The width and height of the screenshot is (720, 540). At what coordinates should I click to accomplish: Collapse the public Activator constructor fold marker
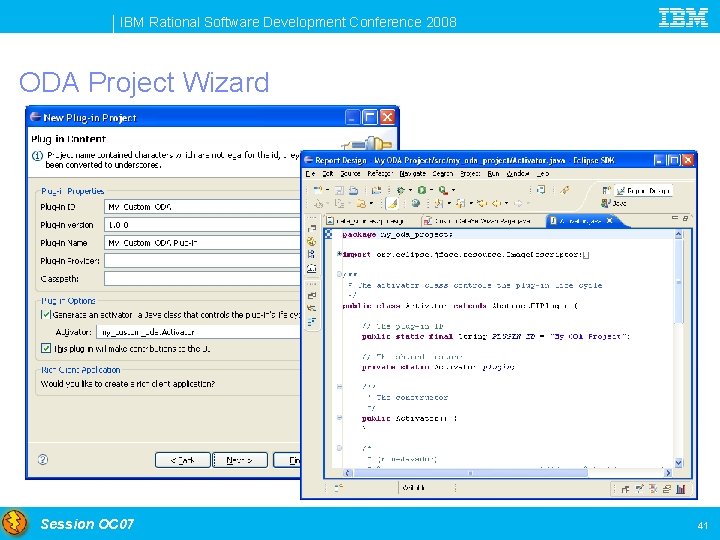tap(339, 418)
